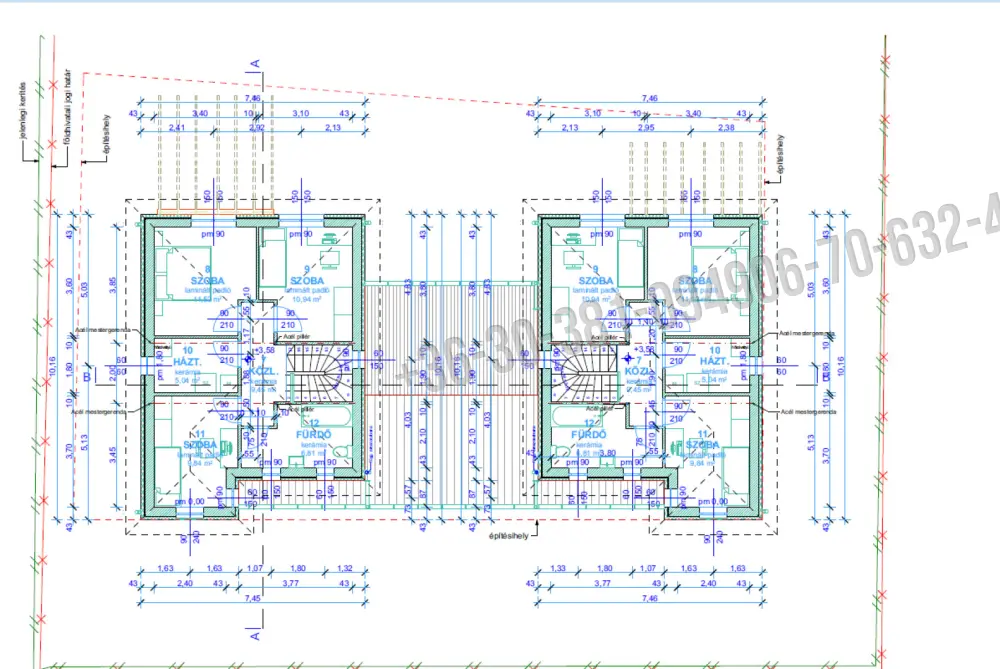Click the section marker A at top
1000x669 pixels.
point(255,64)
